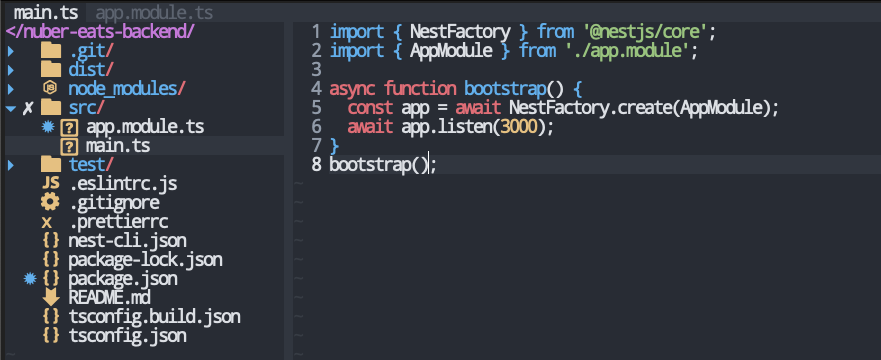Click AppModule in the line 2 import

pyautogui.click(x=451, y=51)
